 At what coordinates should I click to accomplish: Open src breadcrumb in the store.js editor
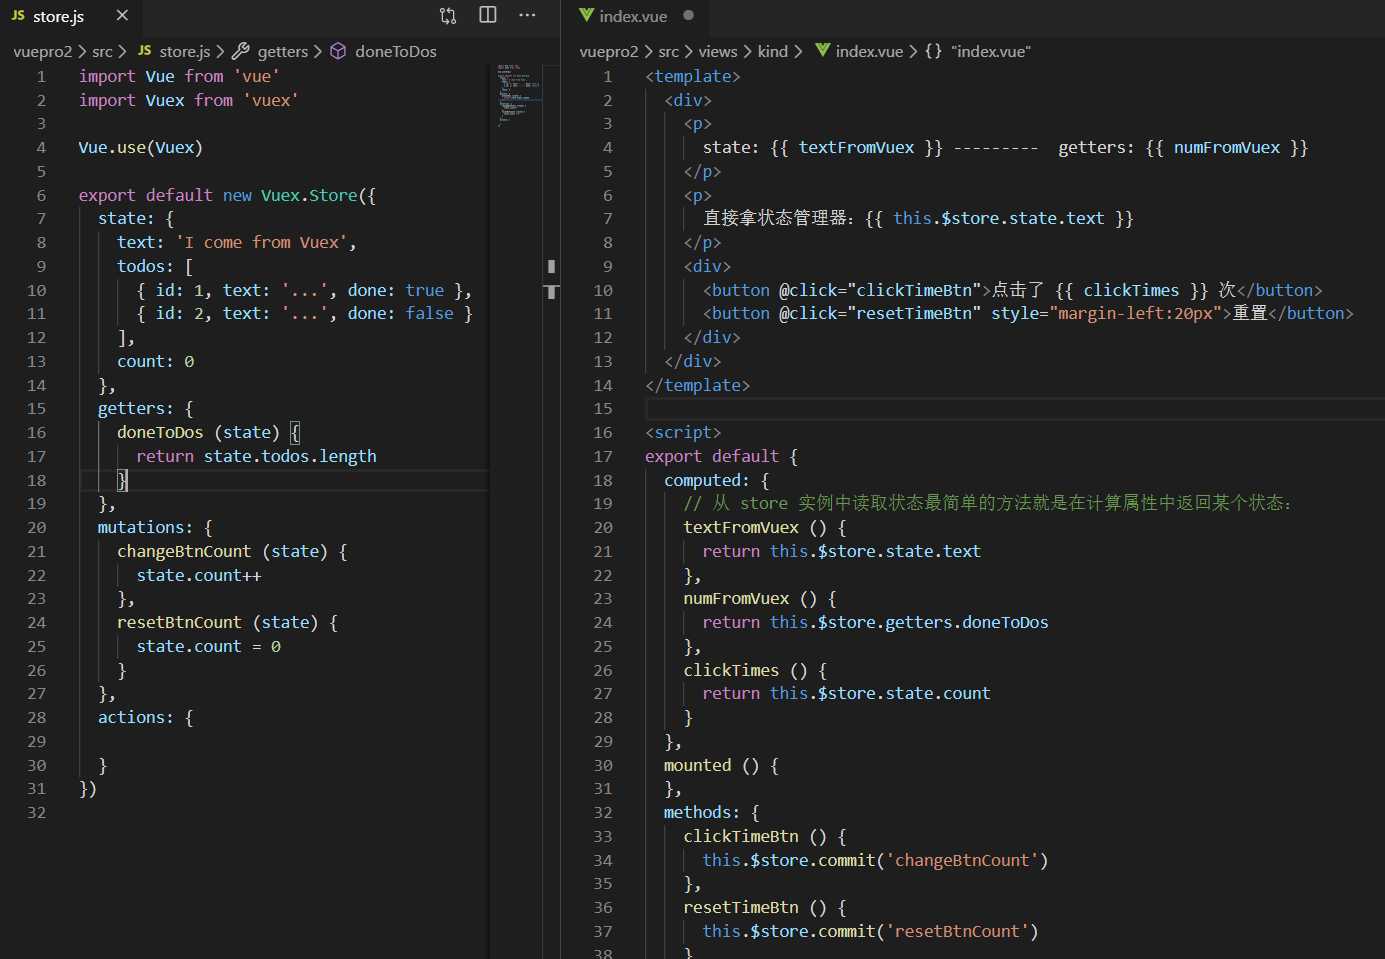pyautogui.click(x=102, y=51)
